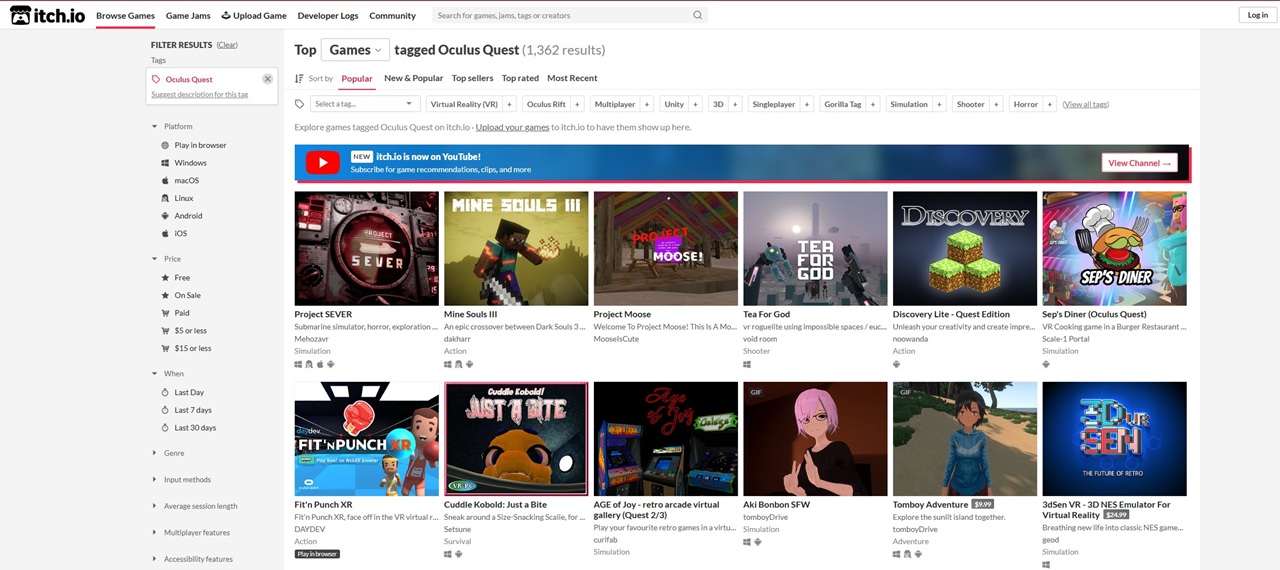Filter by Linux platform

click(177, 198)
